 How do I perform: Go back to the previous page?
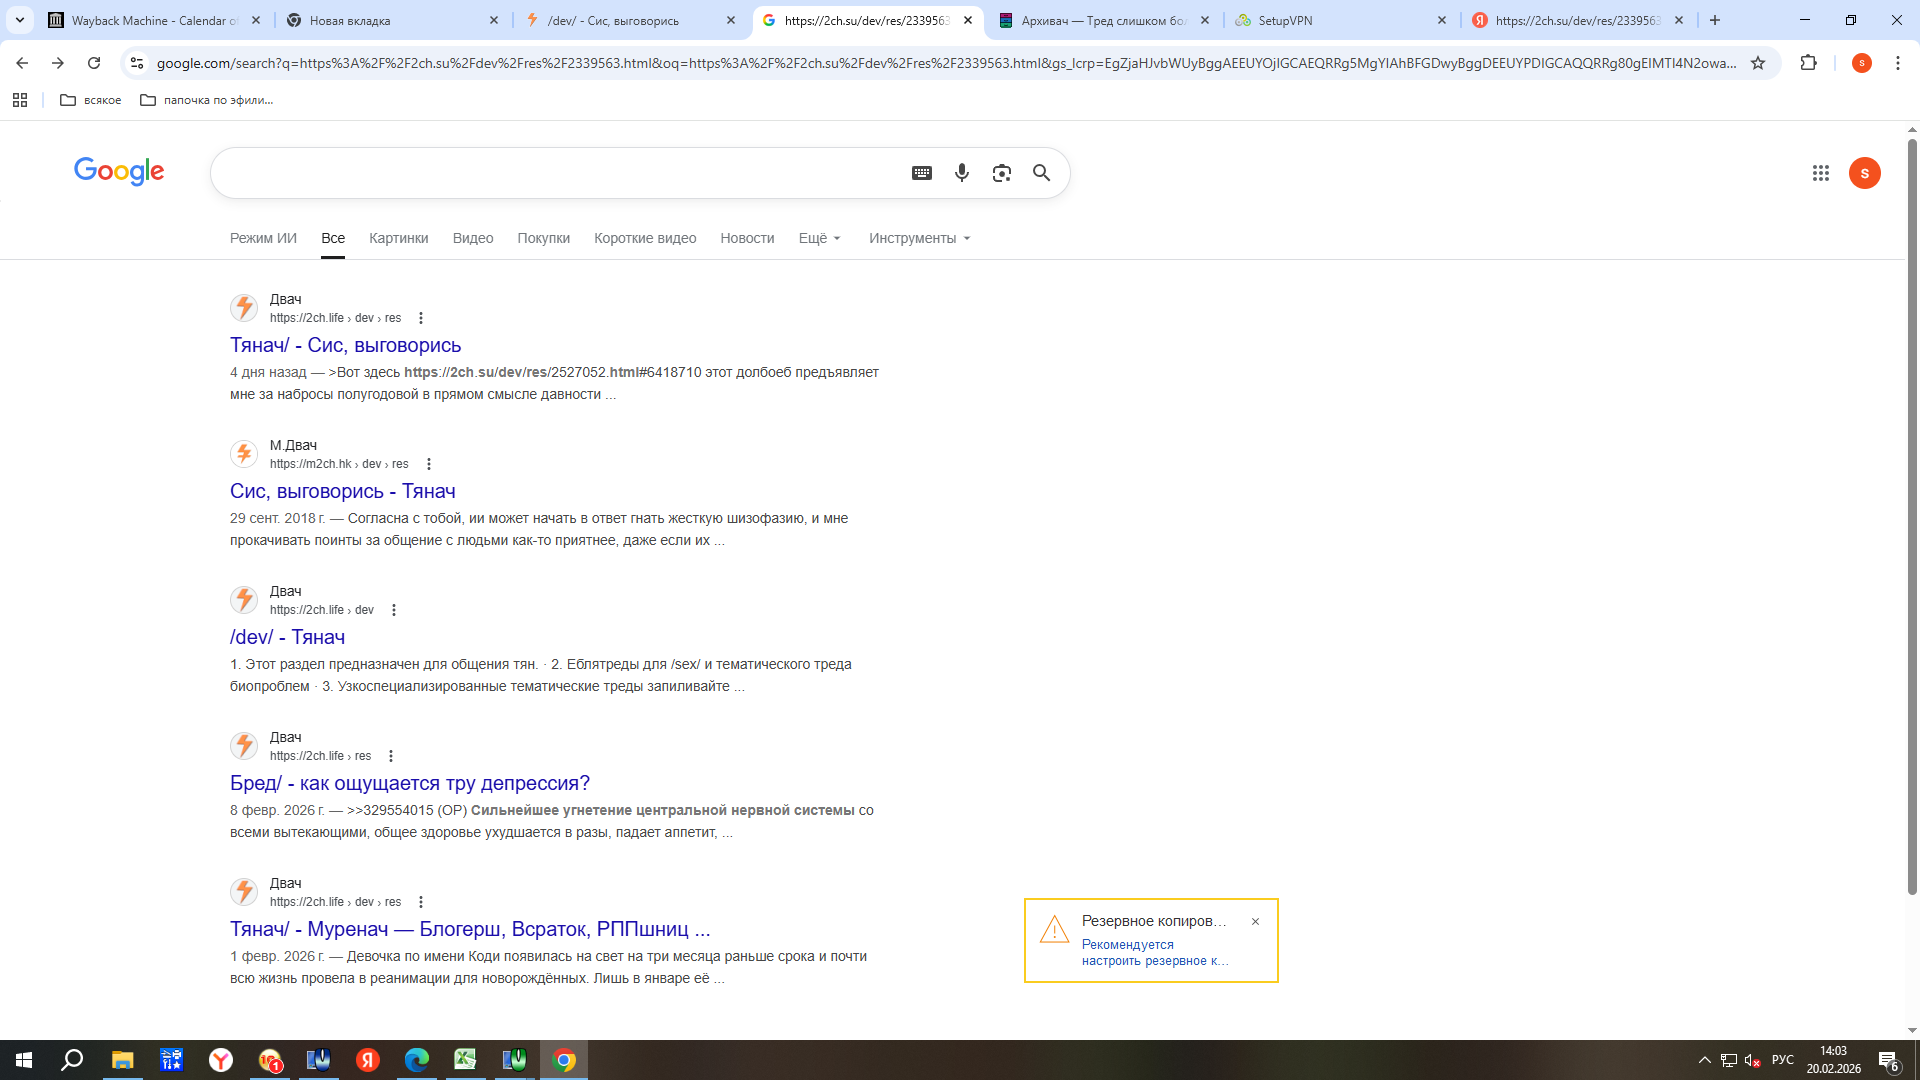point(22,63)
